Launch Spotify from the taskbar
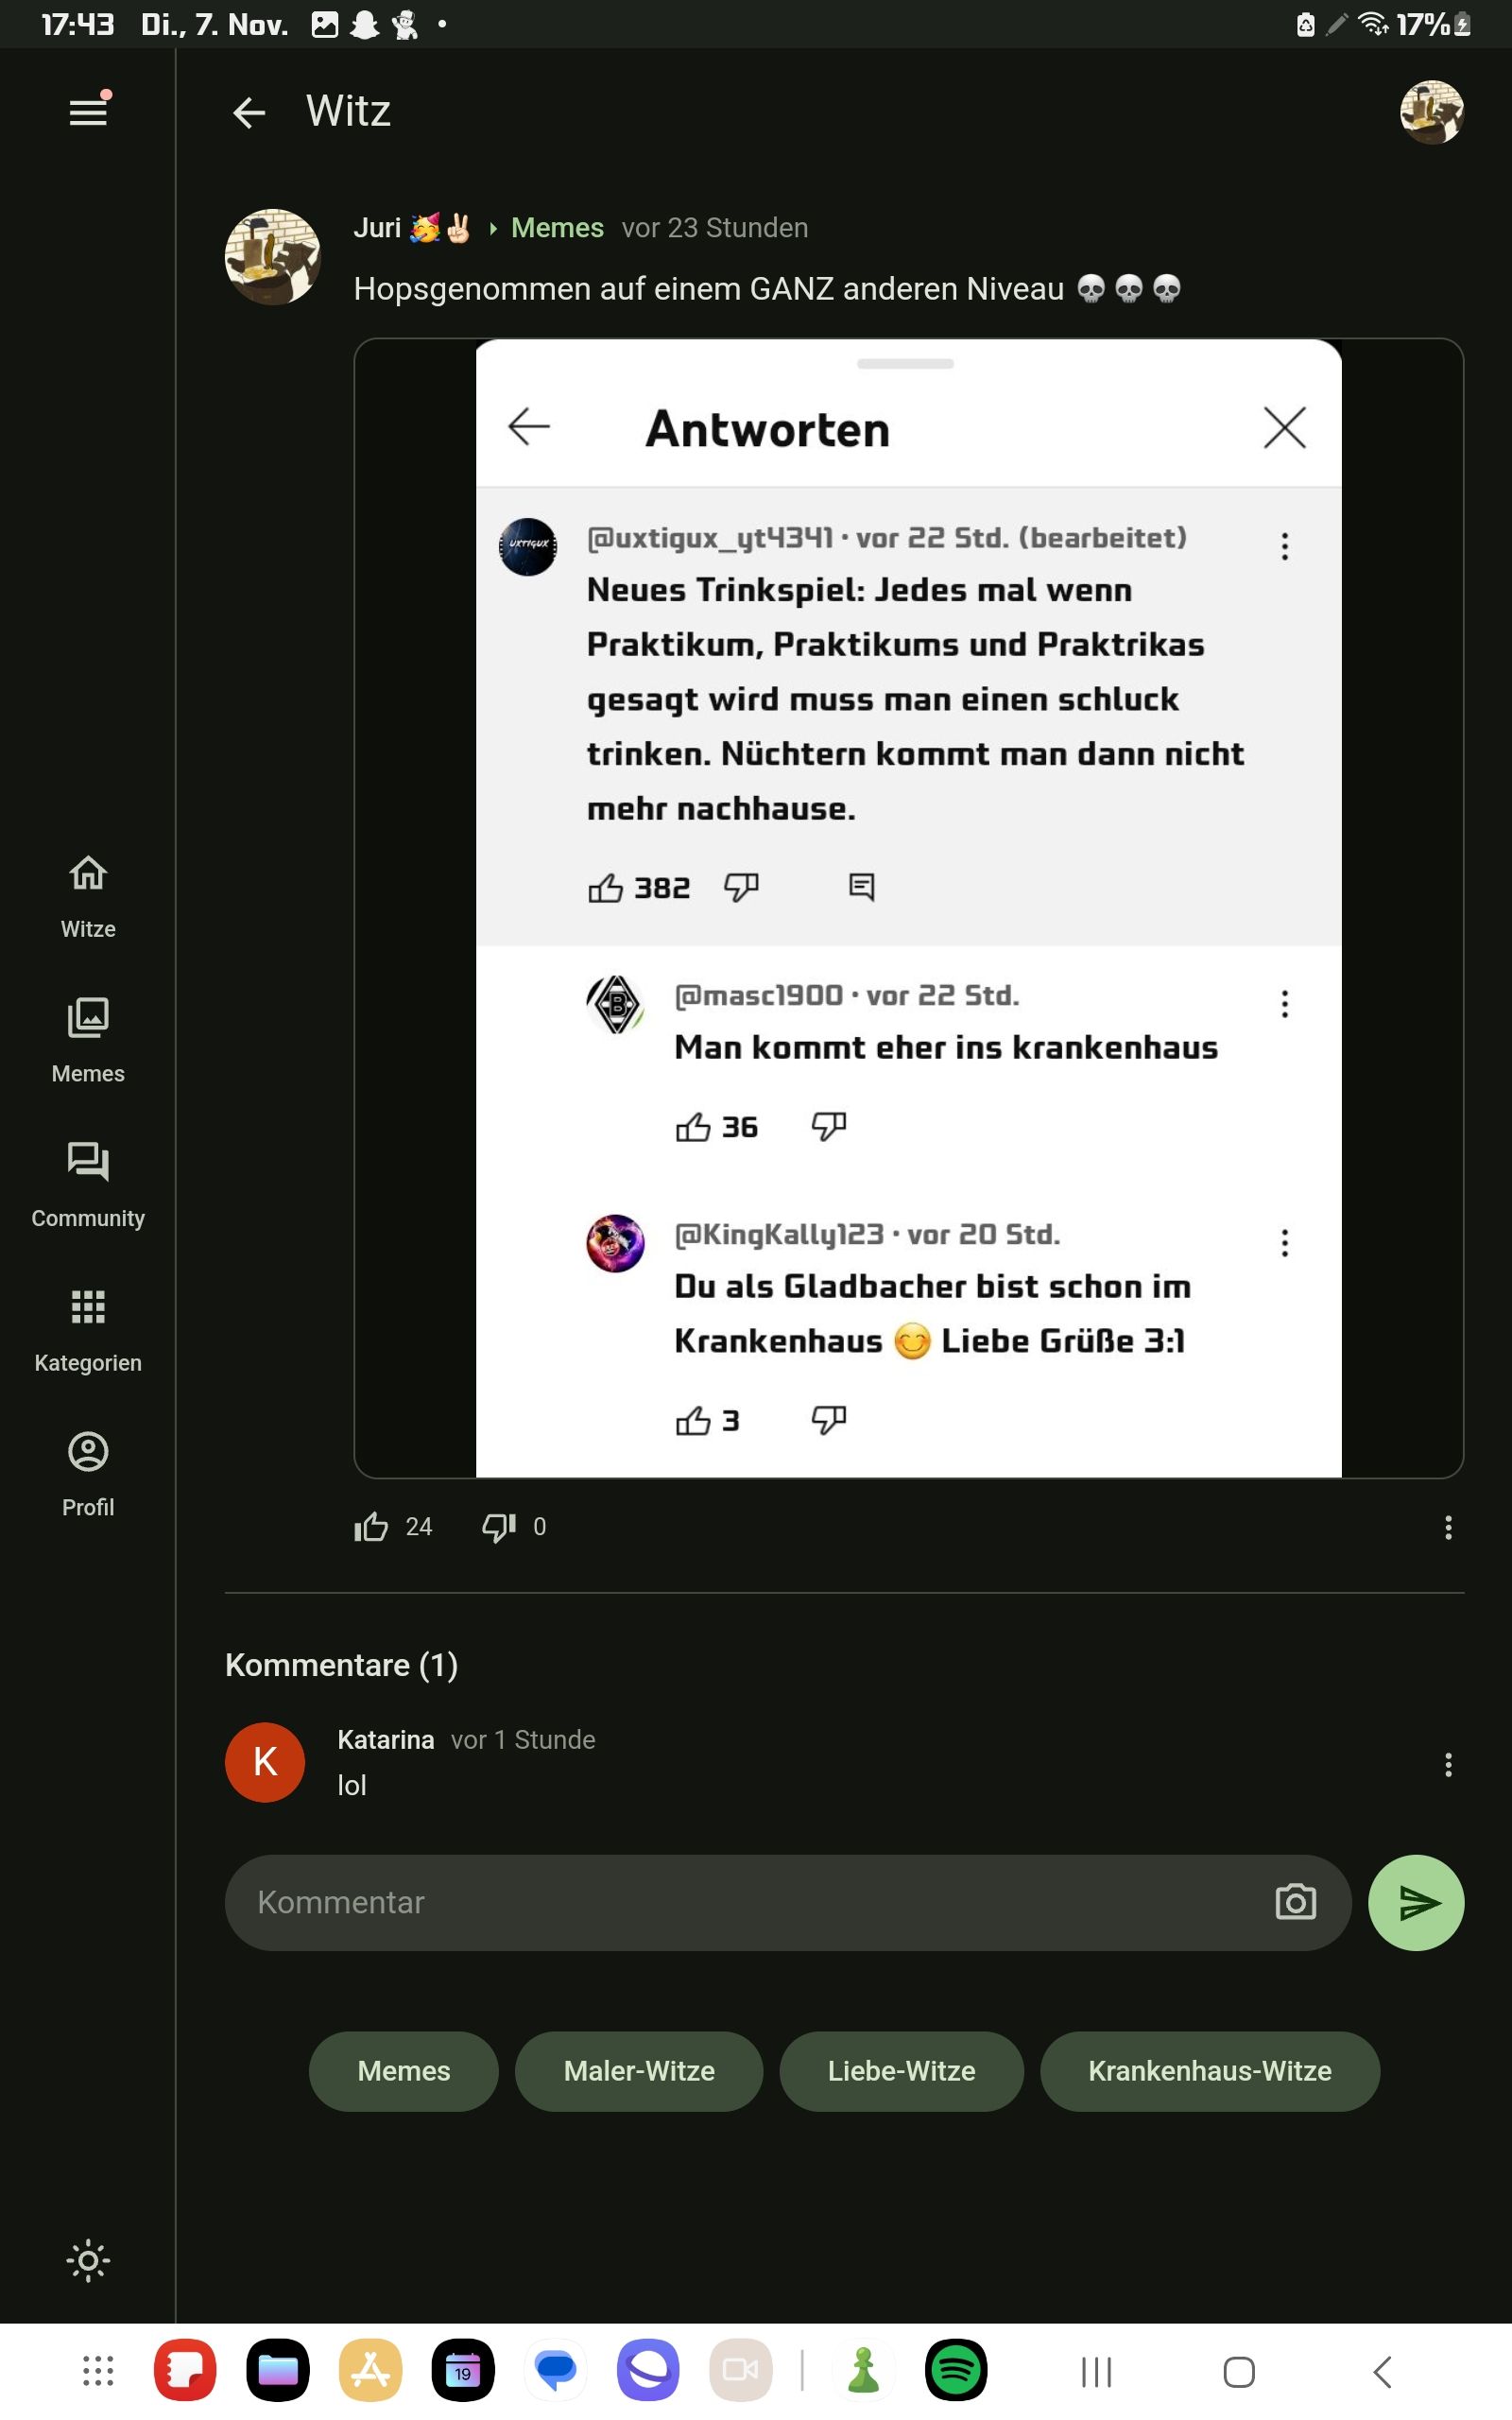The height and width of the screenshot is (2420, 1512). click(x=955, y=2371)
